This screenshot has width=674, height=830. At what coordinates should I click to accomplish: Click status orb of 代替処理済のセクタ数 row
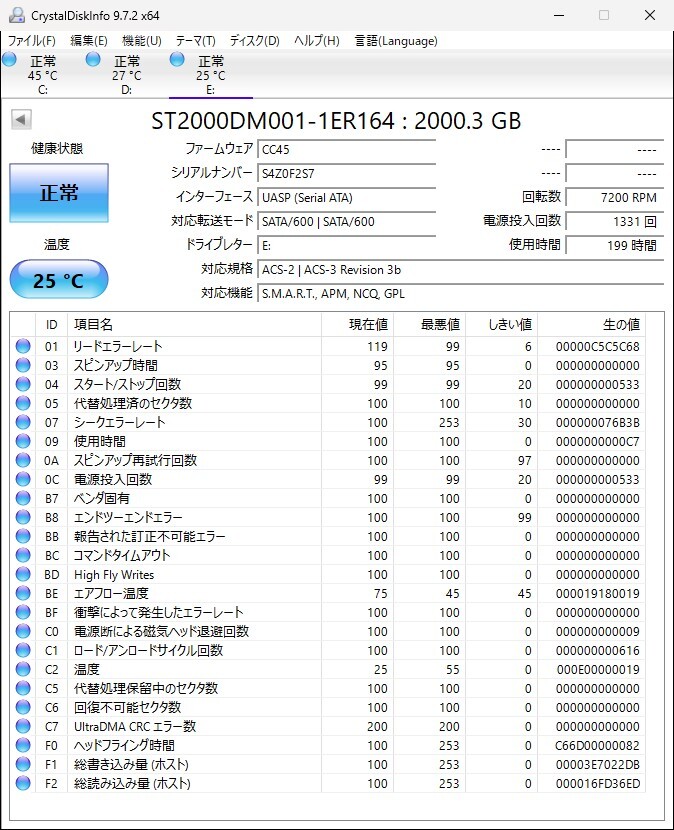pyautogui.click(x=23, y=403)
